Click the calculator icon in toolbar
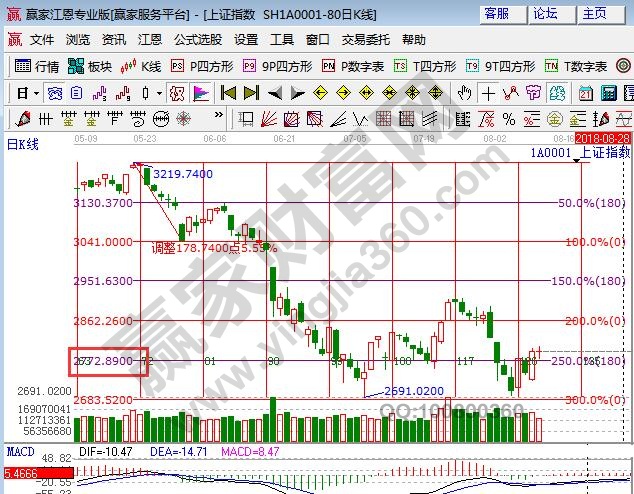The width and height of the screenshot is (634, 494). click(x=607, y=93)
